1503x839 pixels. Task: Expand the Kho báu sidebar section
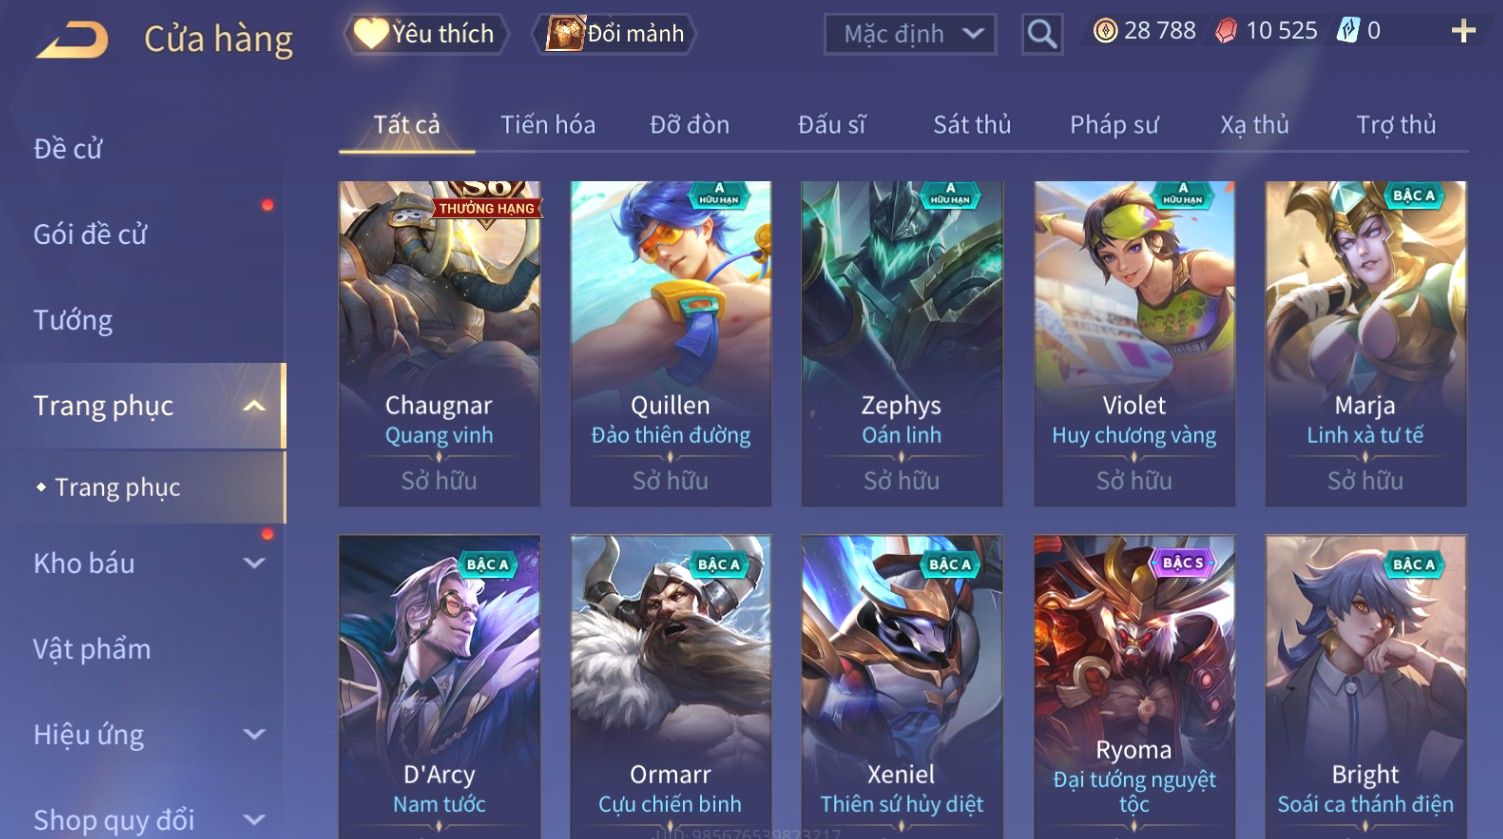[254, 564]
